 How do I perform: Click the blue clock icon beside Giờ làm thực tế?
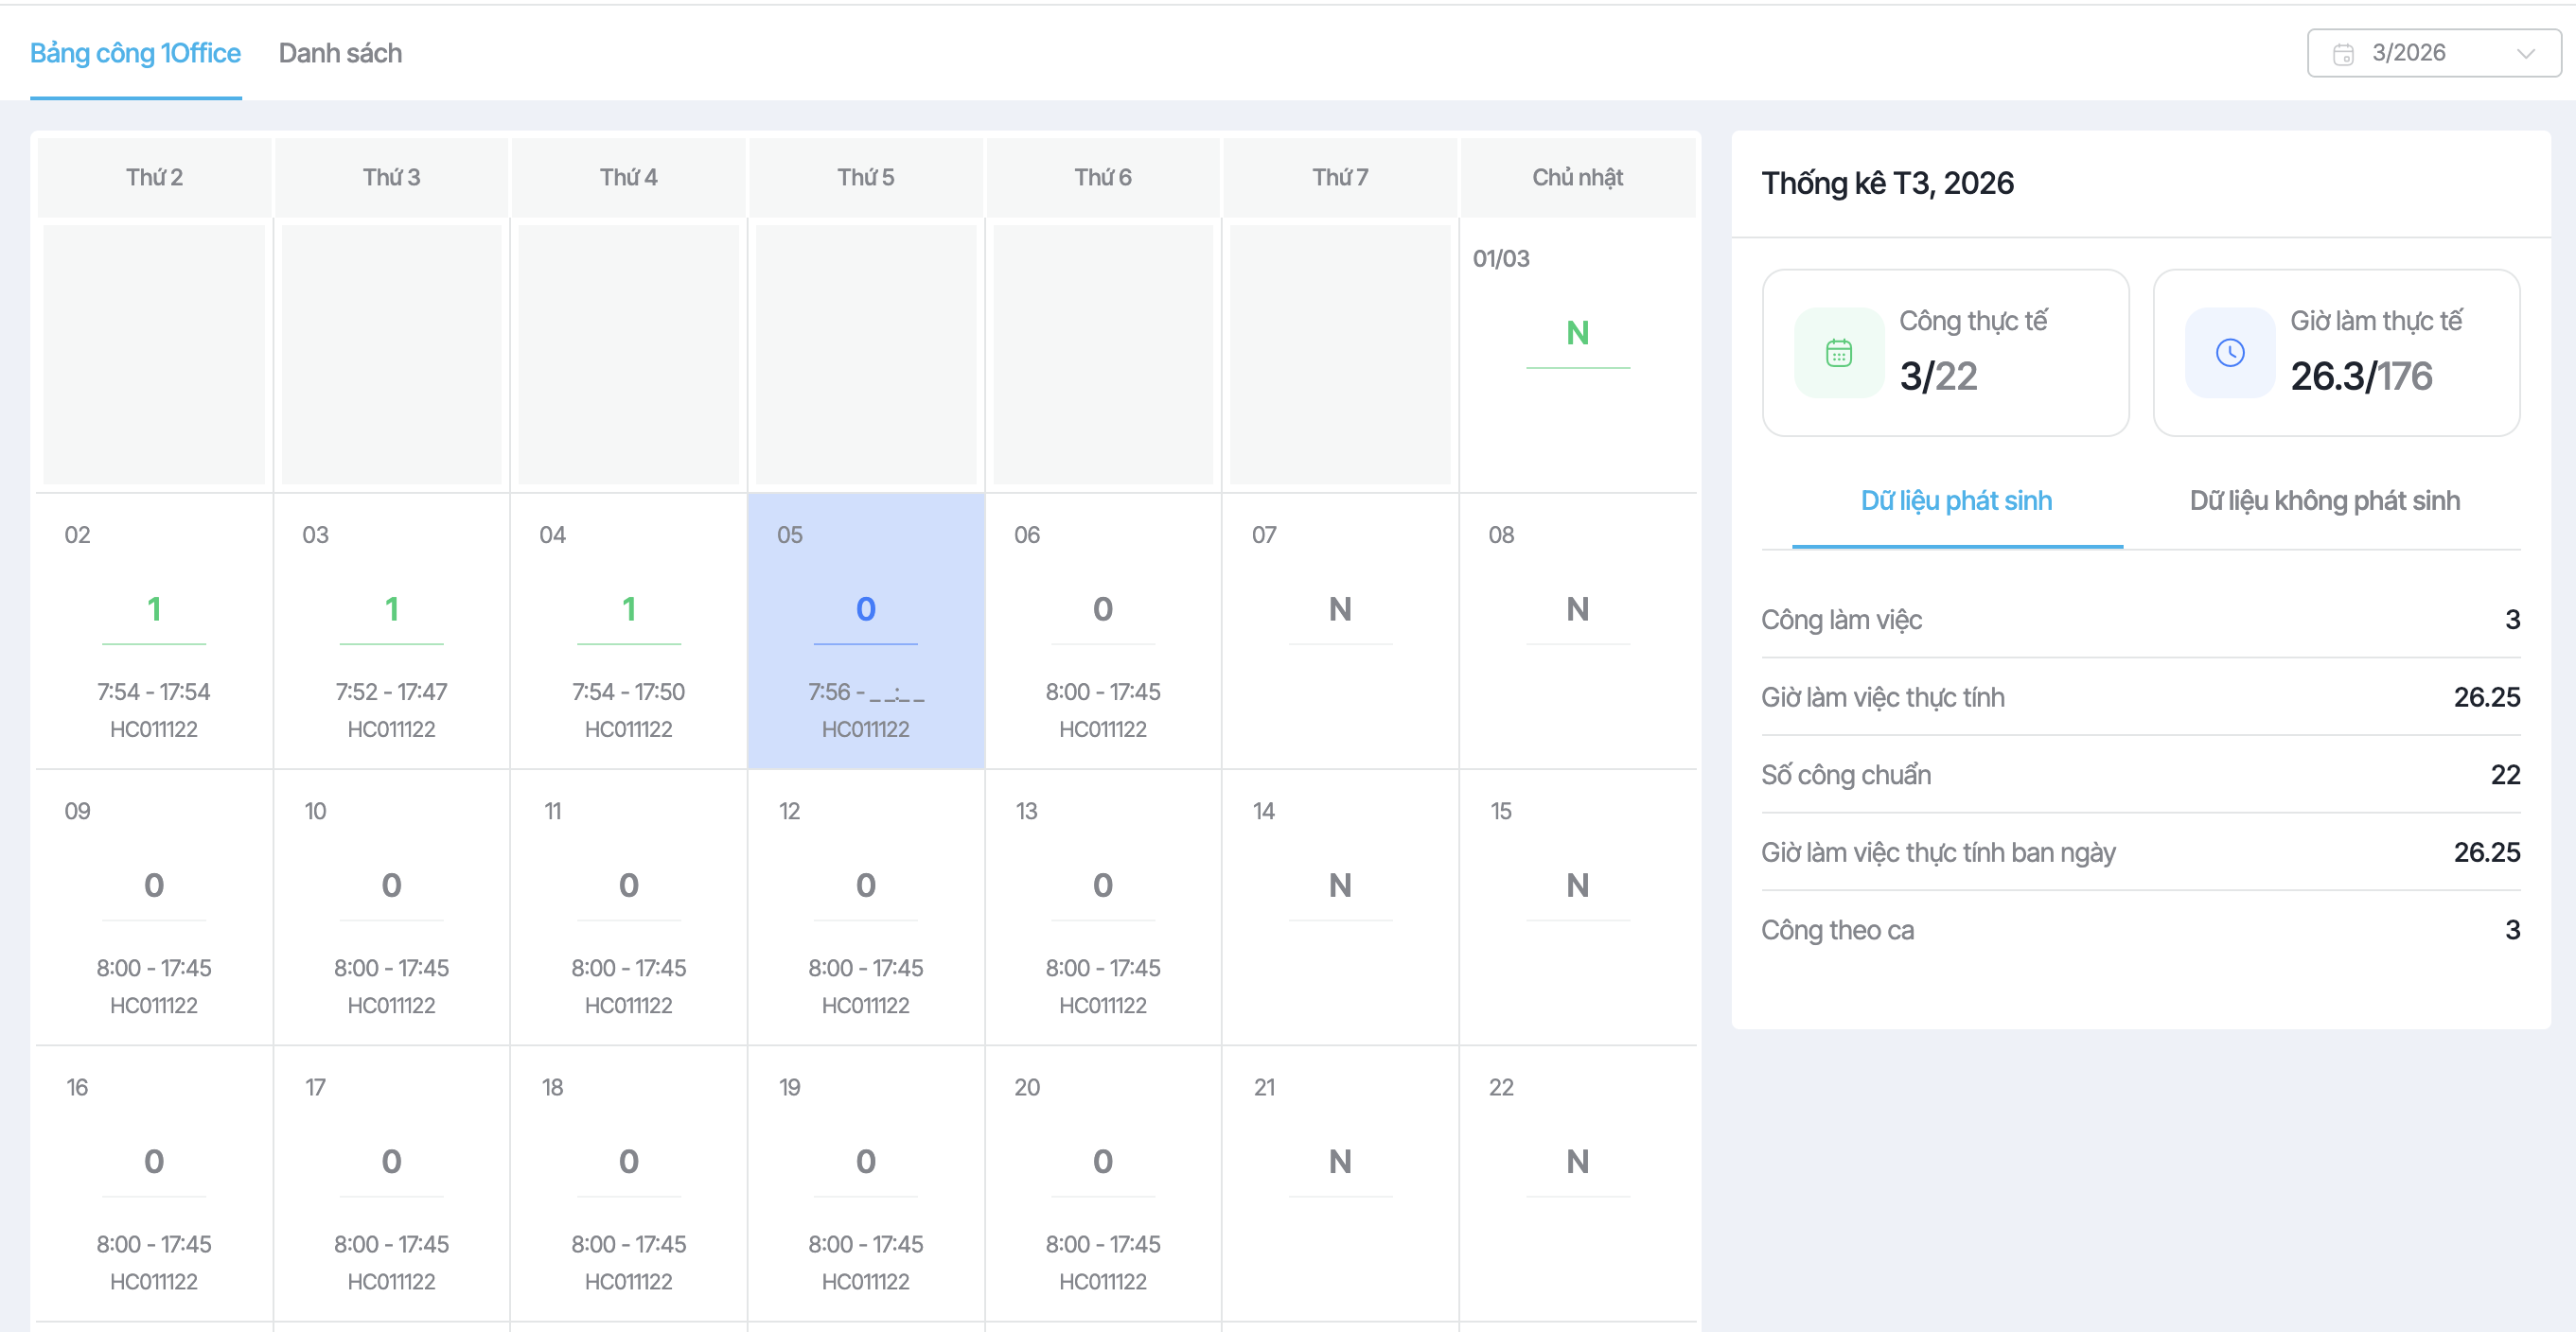pyautogui.click(x=2229, y=353)
